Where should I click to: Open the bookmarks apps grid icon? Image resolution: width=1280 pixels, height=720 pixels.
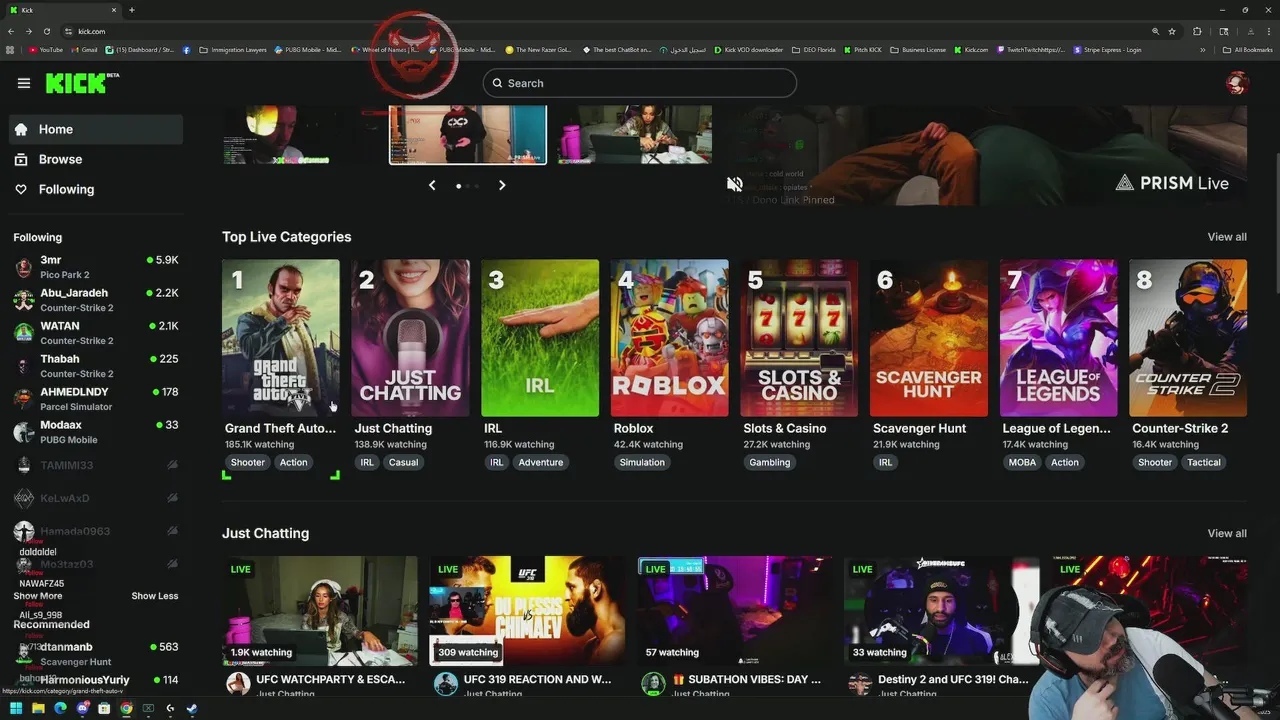pos(11,50)
